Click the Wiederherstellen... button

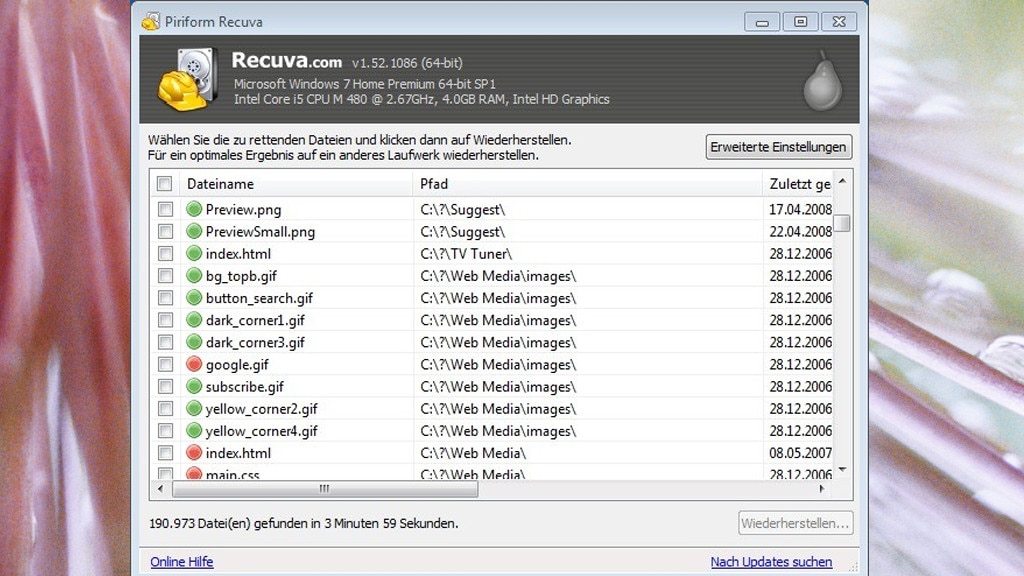point(795,523)
